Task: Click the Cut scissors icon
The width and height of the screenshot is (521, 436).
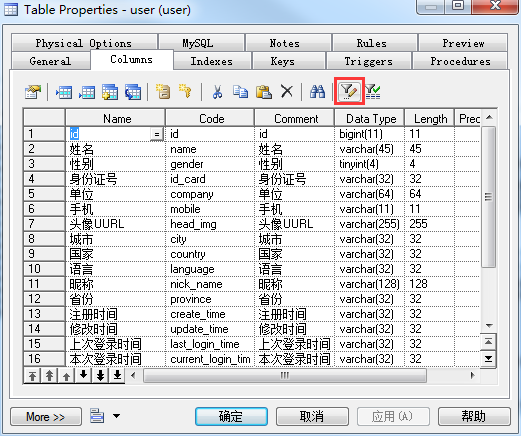Action: (217, 92)
